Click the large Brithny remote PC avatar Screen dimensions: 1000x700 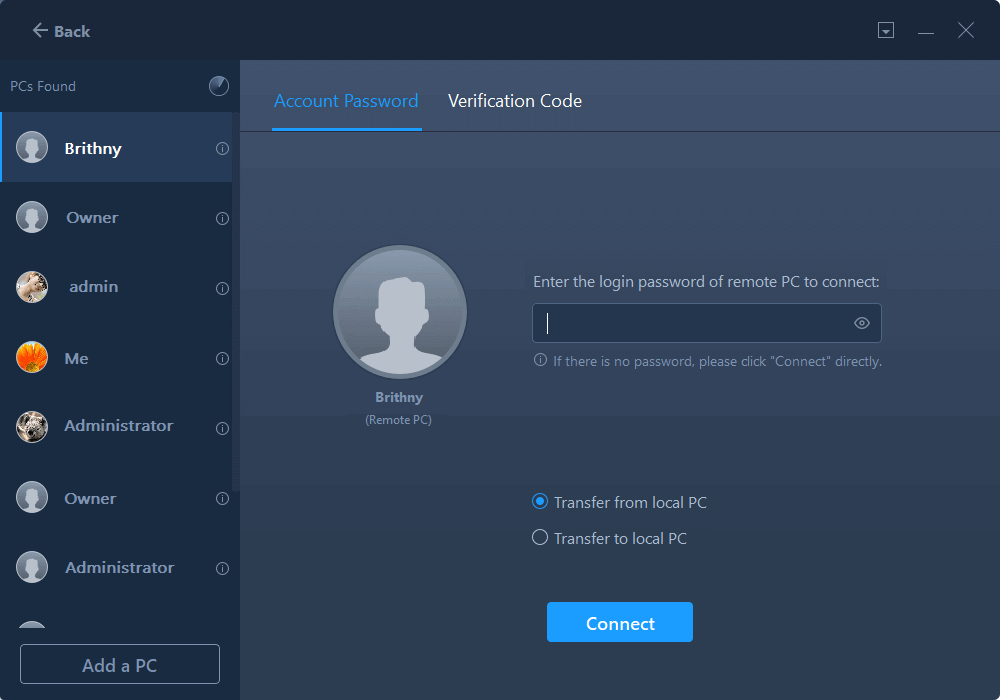pyautogui.click(x=399, y=311)
